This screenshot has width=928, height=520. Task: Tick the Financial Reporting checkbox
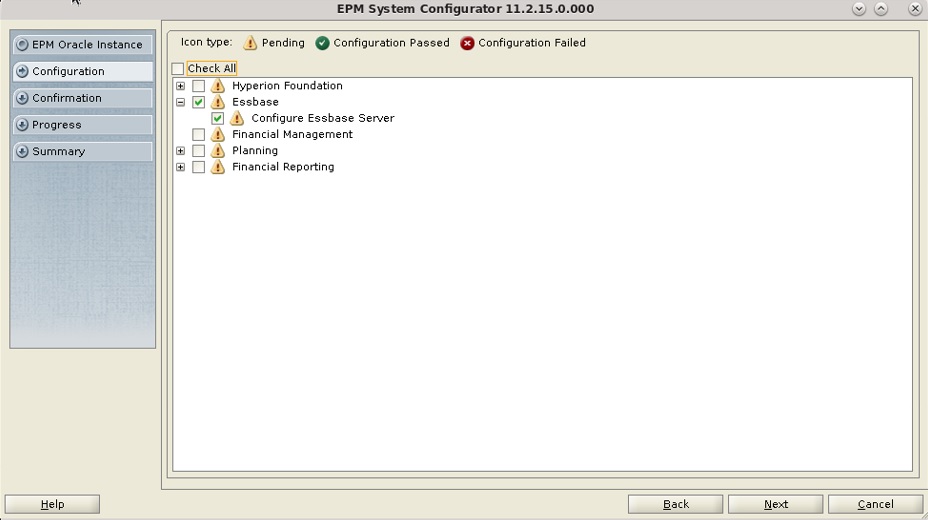click(198, 167)
